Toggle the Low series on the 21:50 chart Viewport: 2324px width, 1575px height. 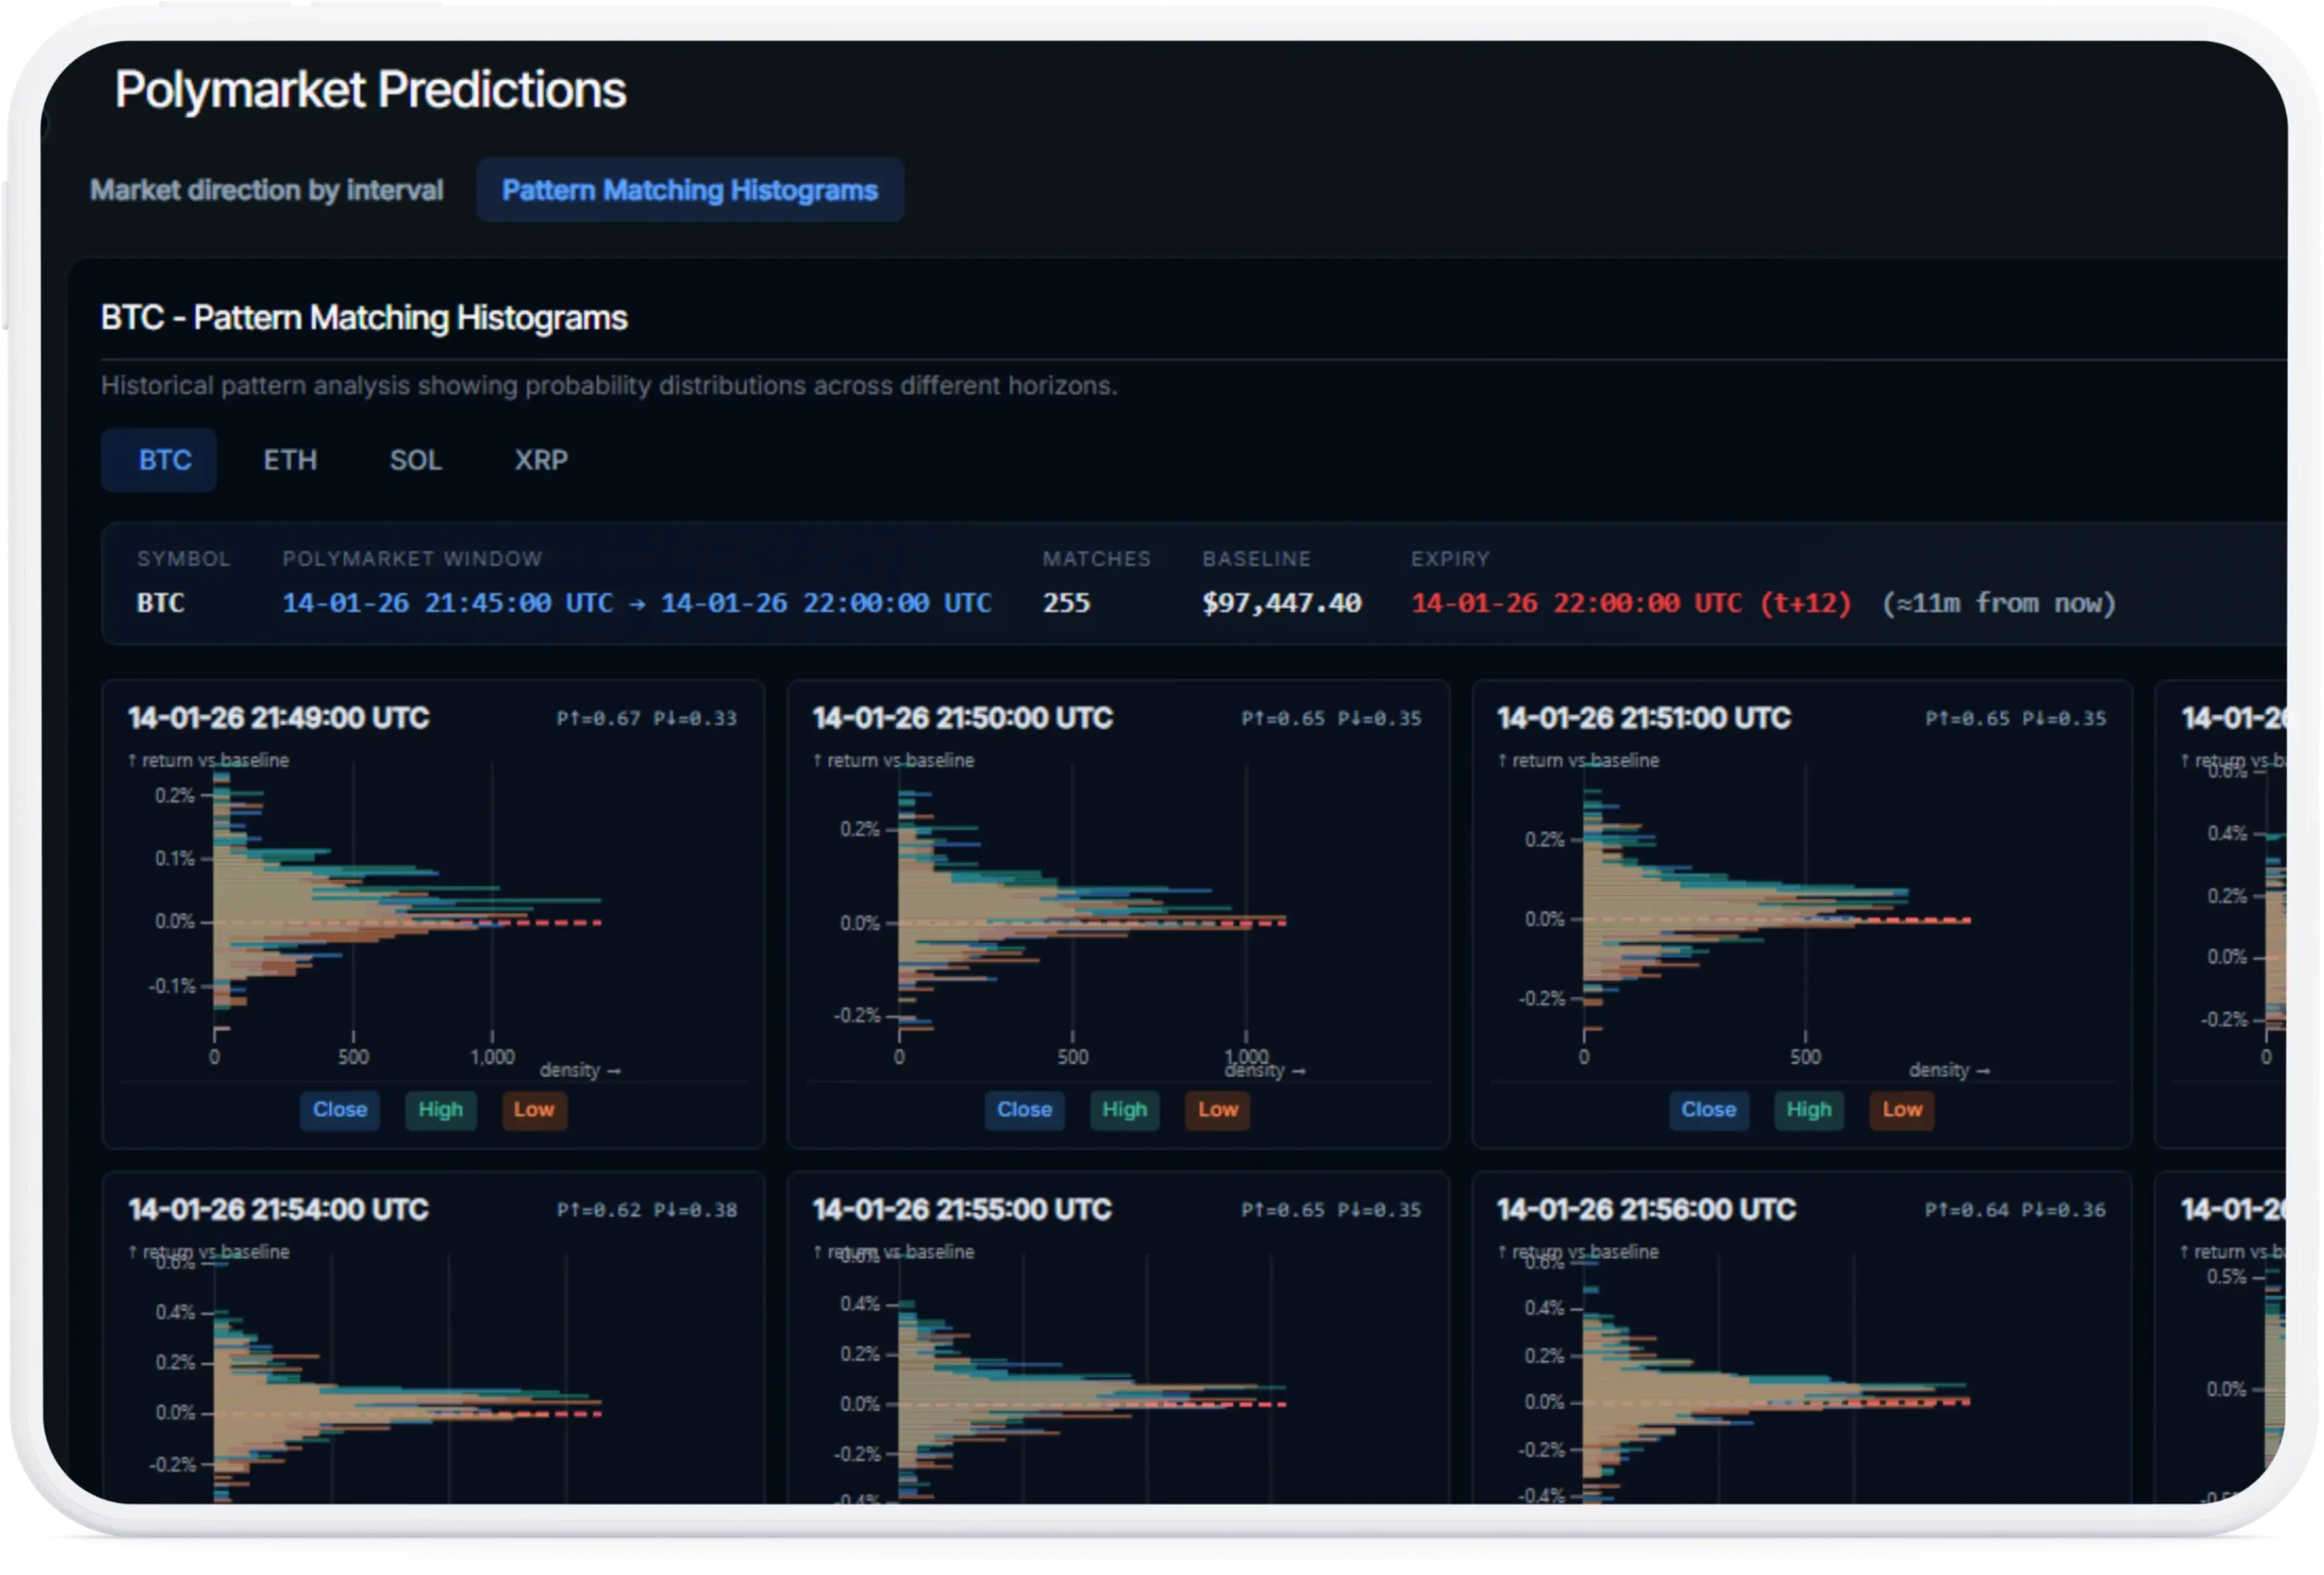coord(1216,1110)
